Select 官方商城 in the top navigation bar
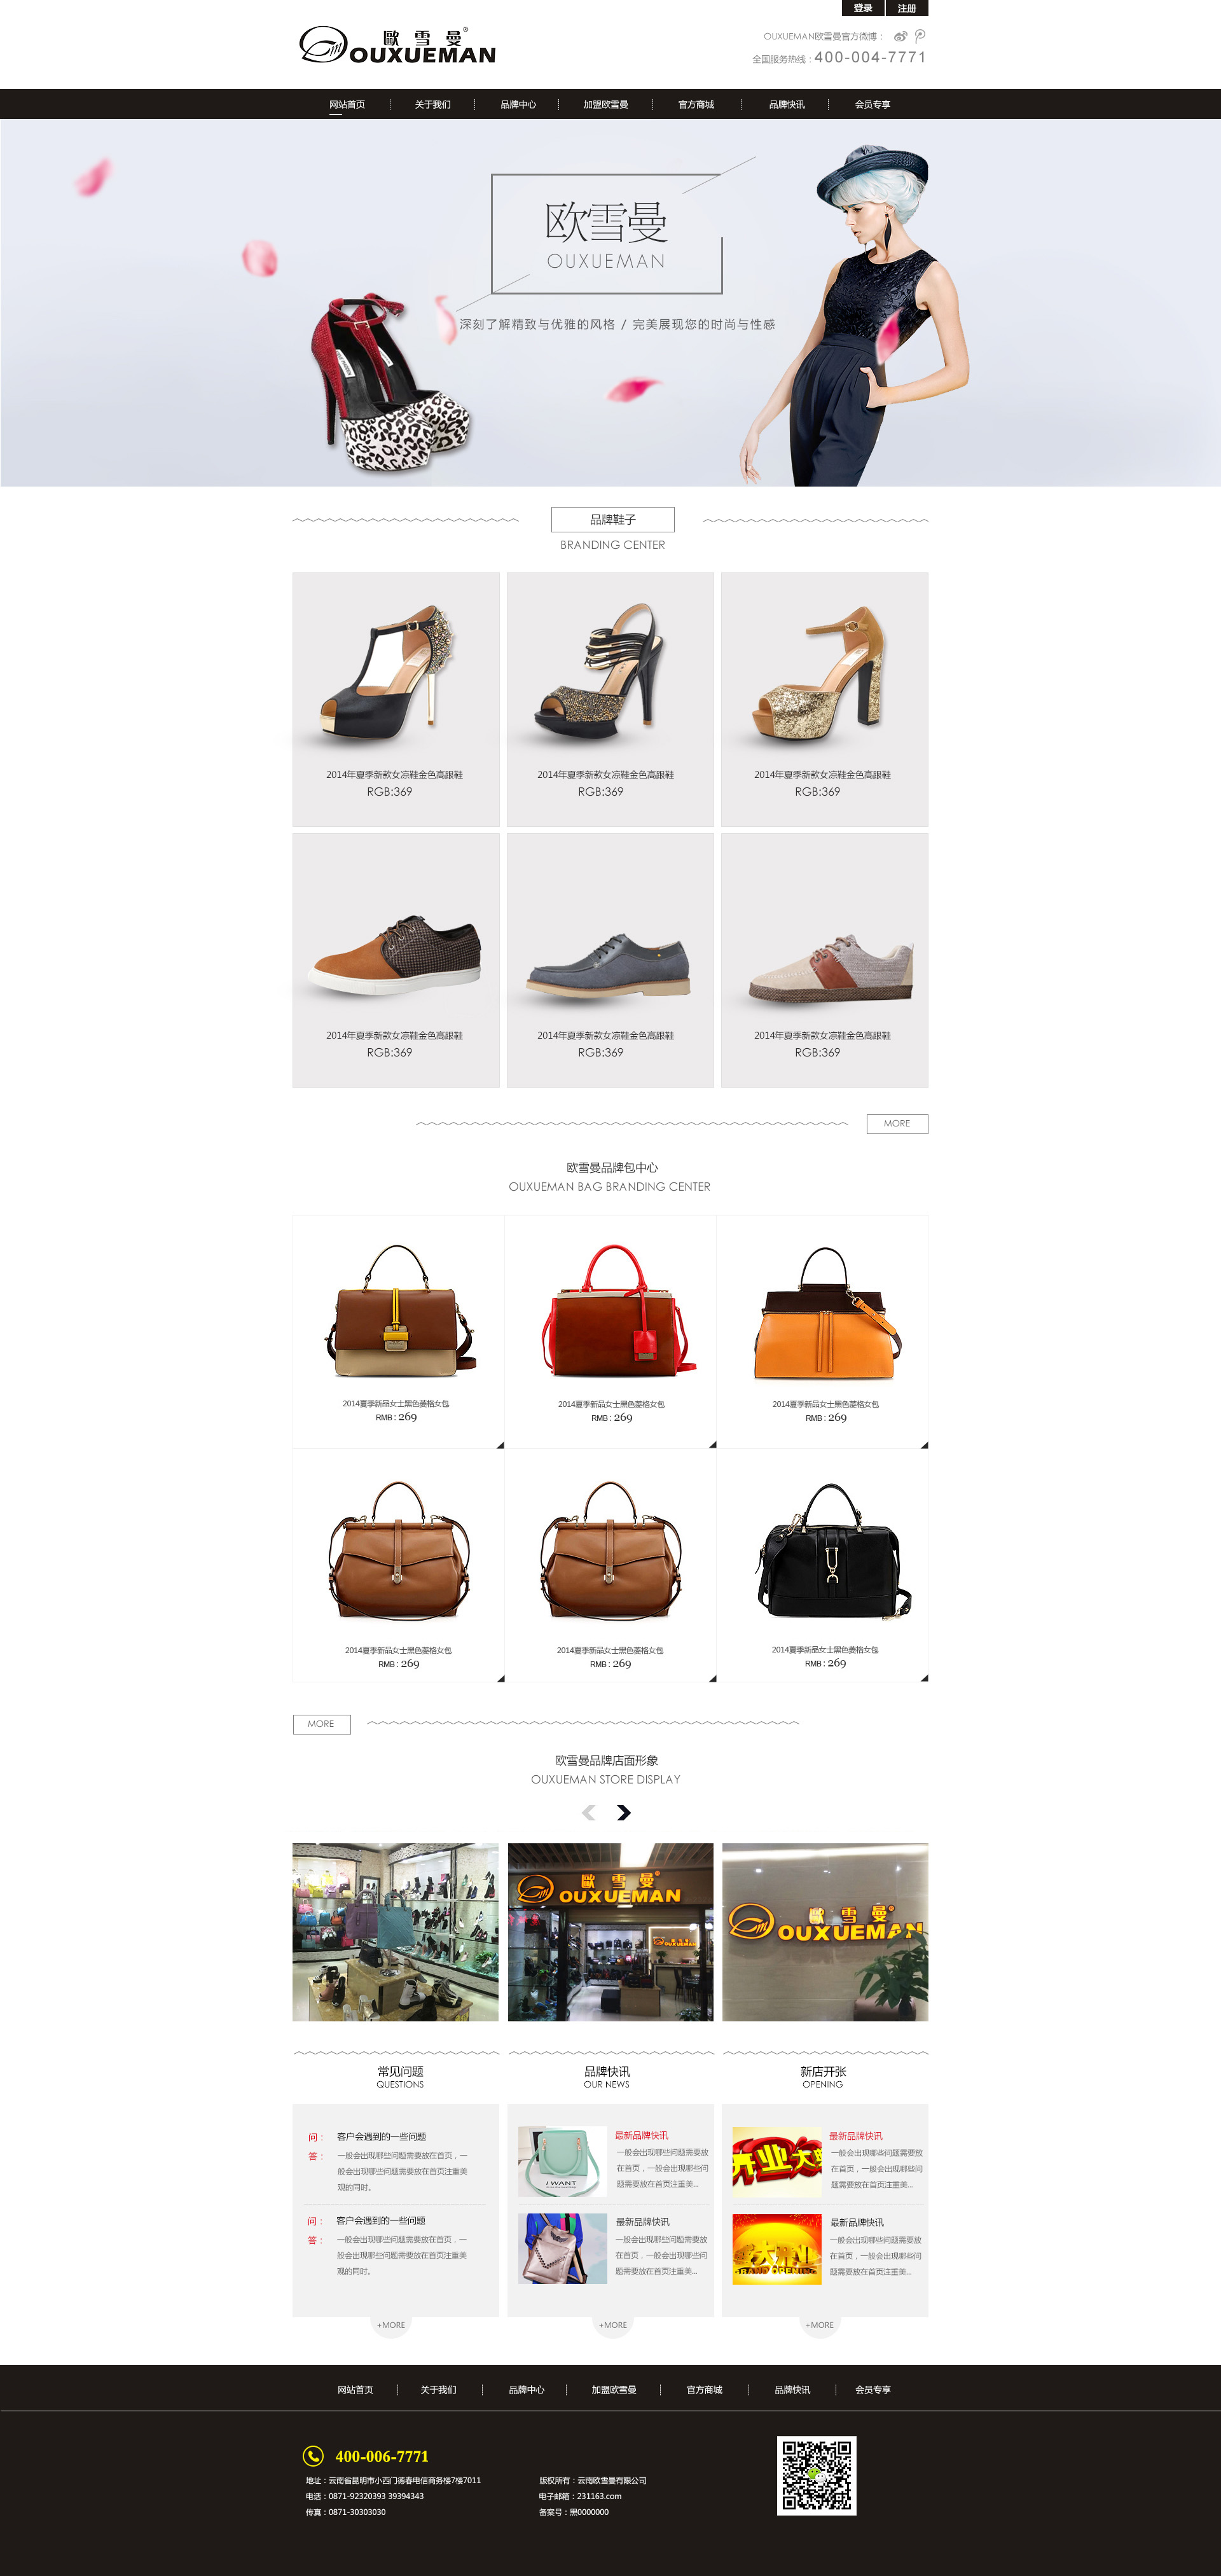 click(x=696, y=104)
